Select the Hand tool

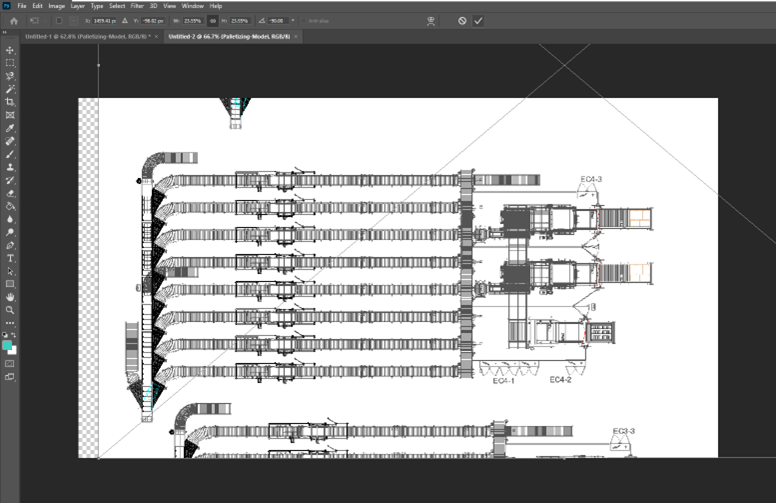coord(10,297)
